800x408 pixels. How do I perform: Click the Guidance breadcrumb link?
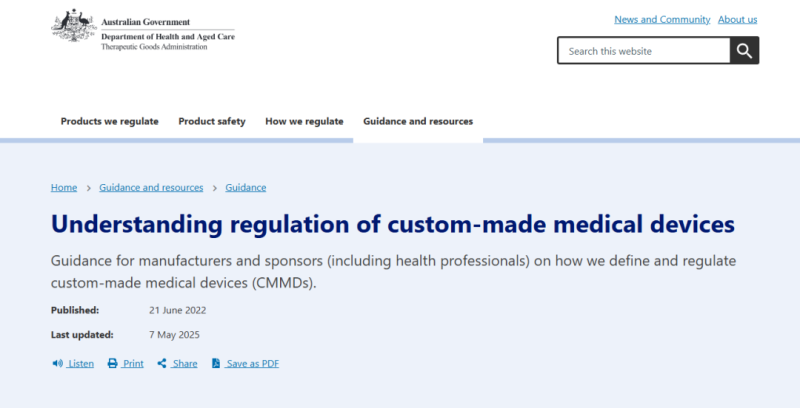click(246, 188)
